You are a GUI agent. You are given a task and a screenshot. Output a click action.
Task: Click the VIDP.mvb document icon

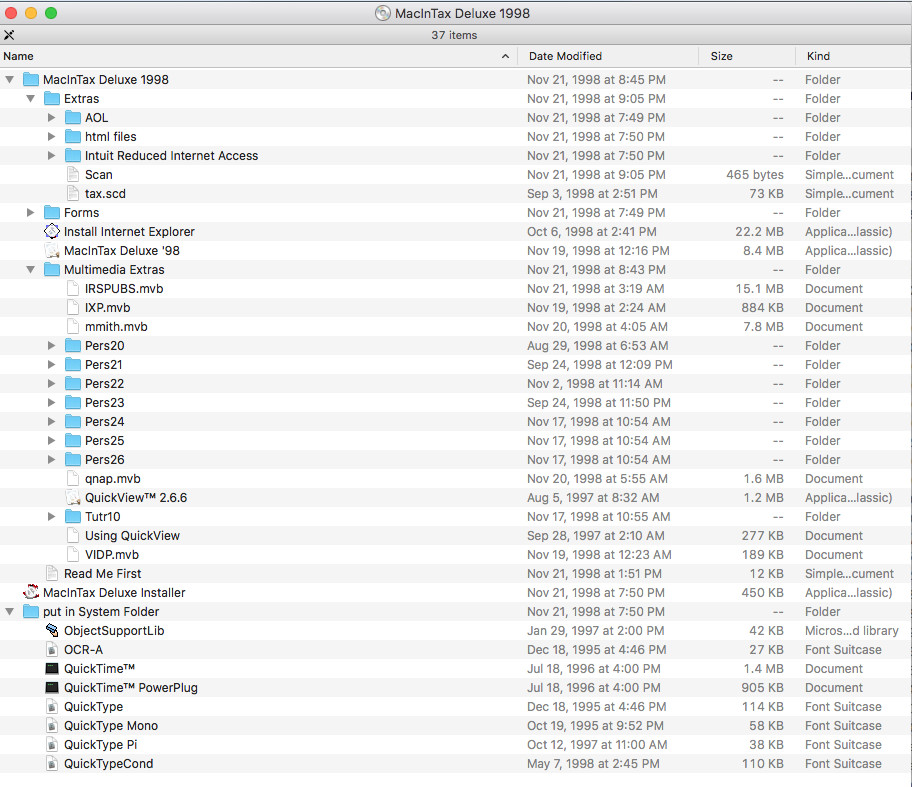pyautogui.click(x=73, y=555)
